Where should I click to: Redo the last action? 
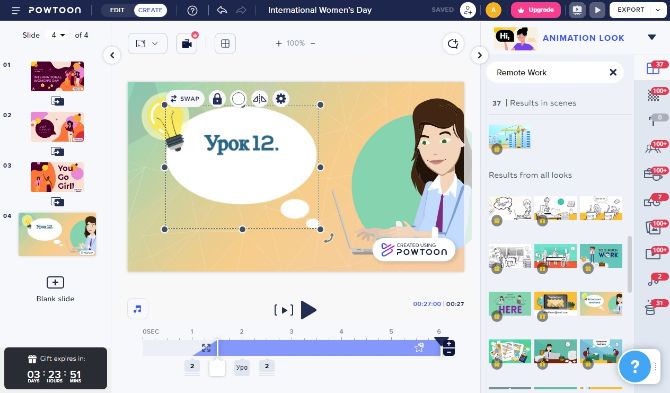241,10
